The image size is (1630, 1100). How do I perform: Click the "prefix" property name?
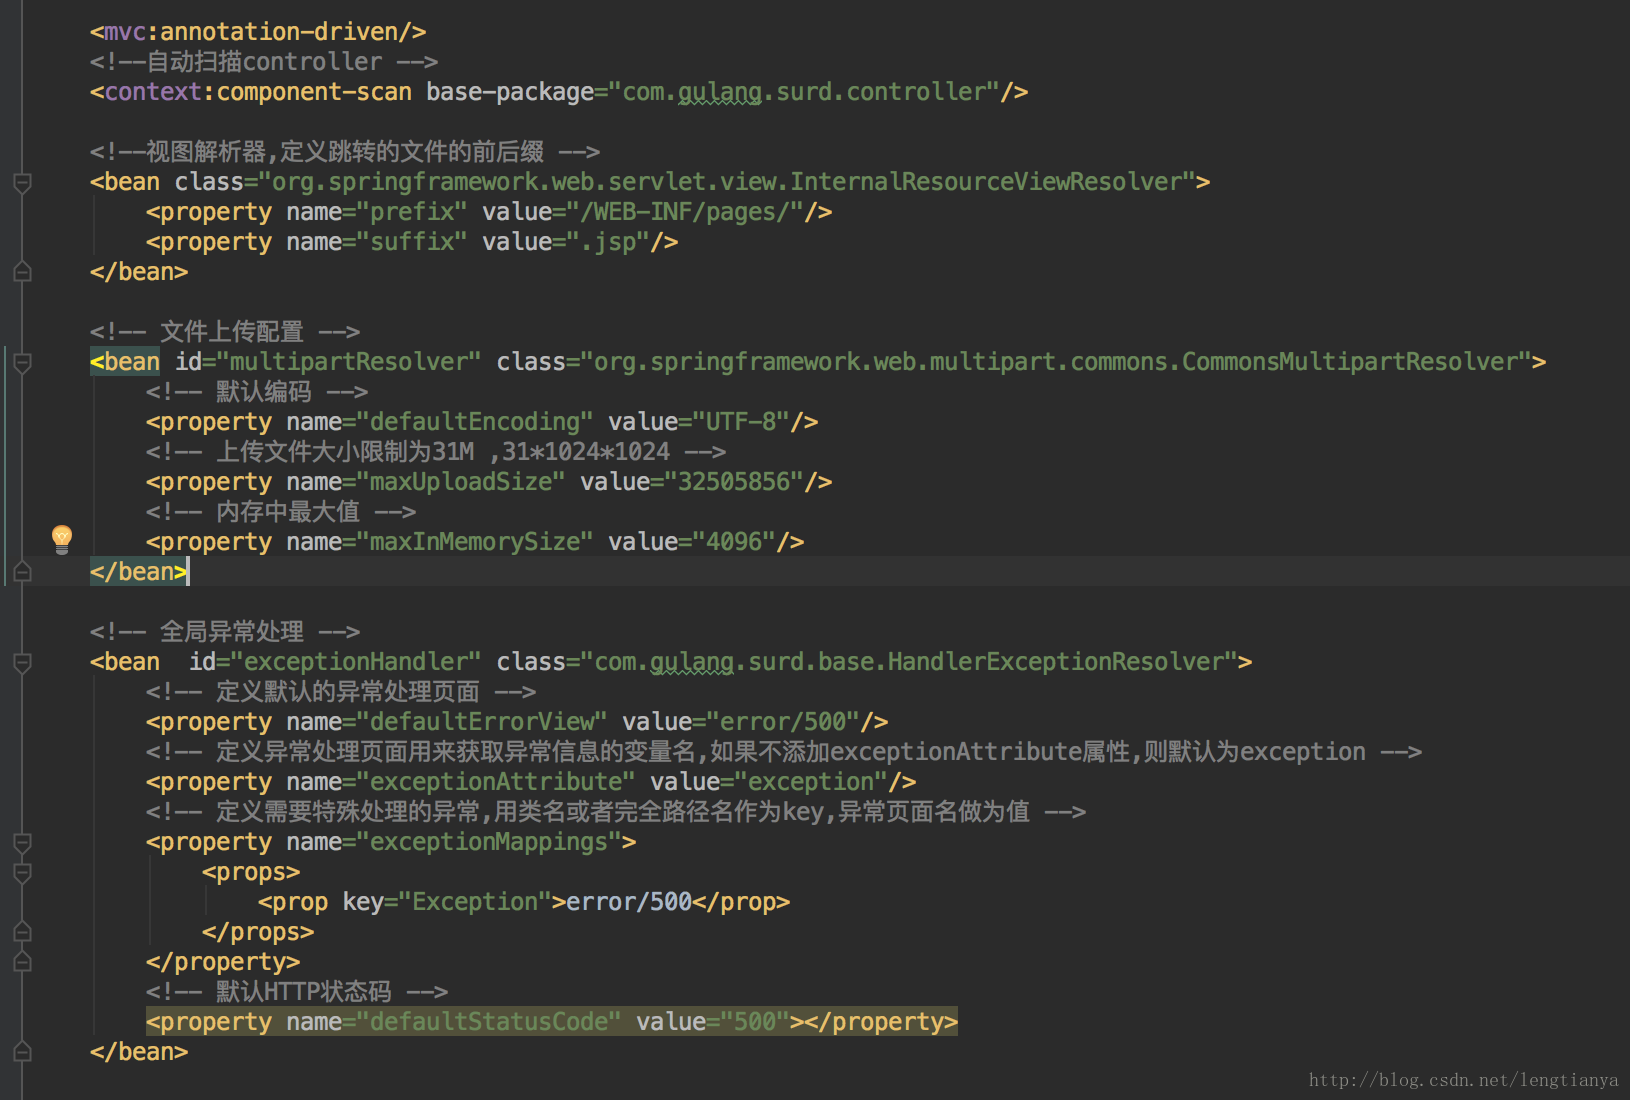pyautogui.click(x=412, y=212)
